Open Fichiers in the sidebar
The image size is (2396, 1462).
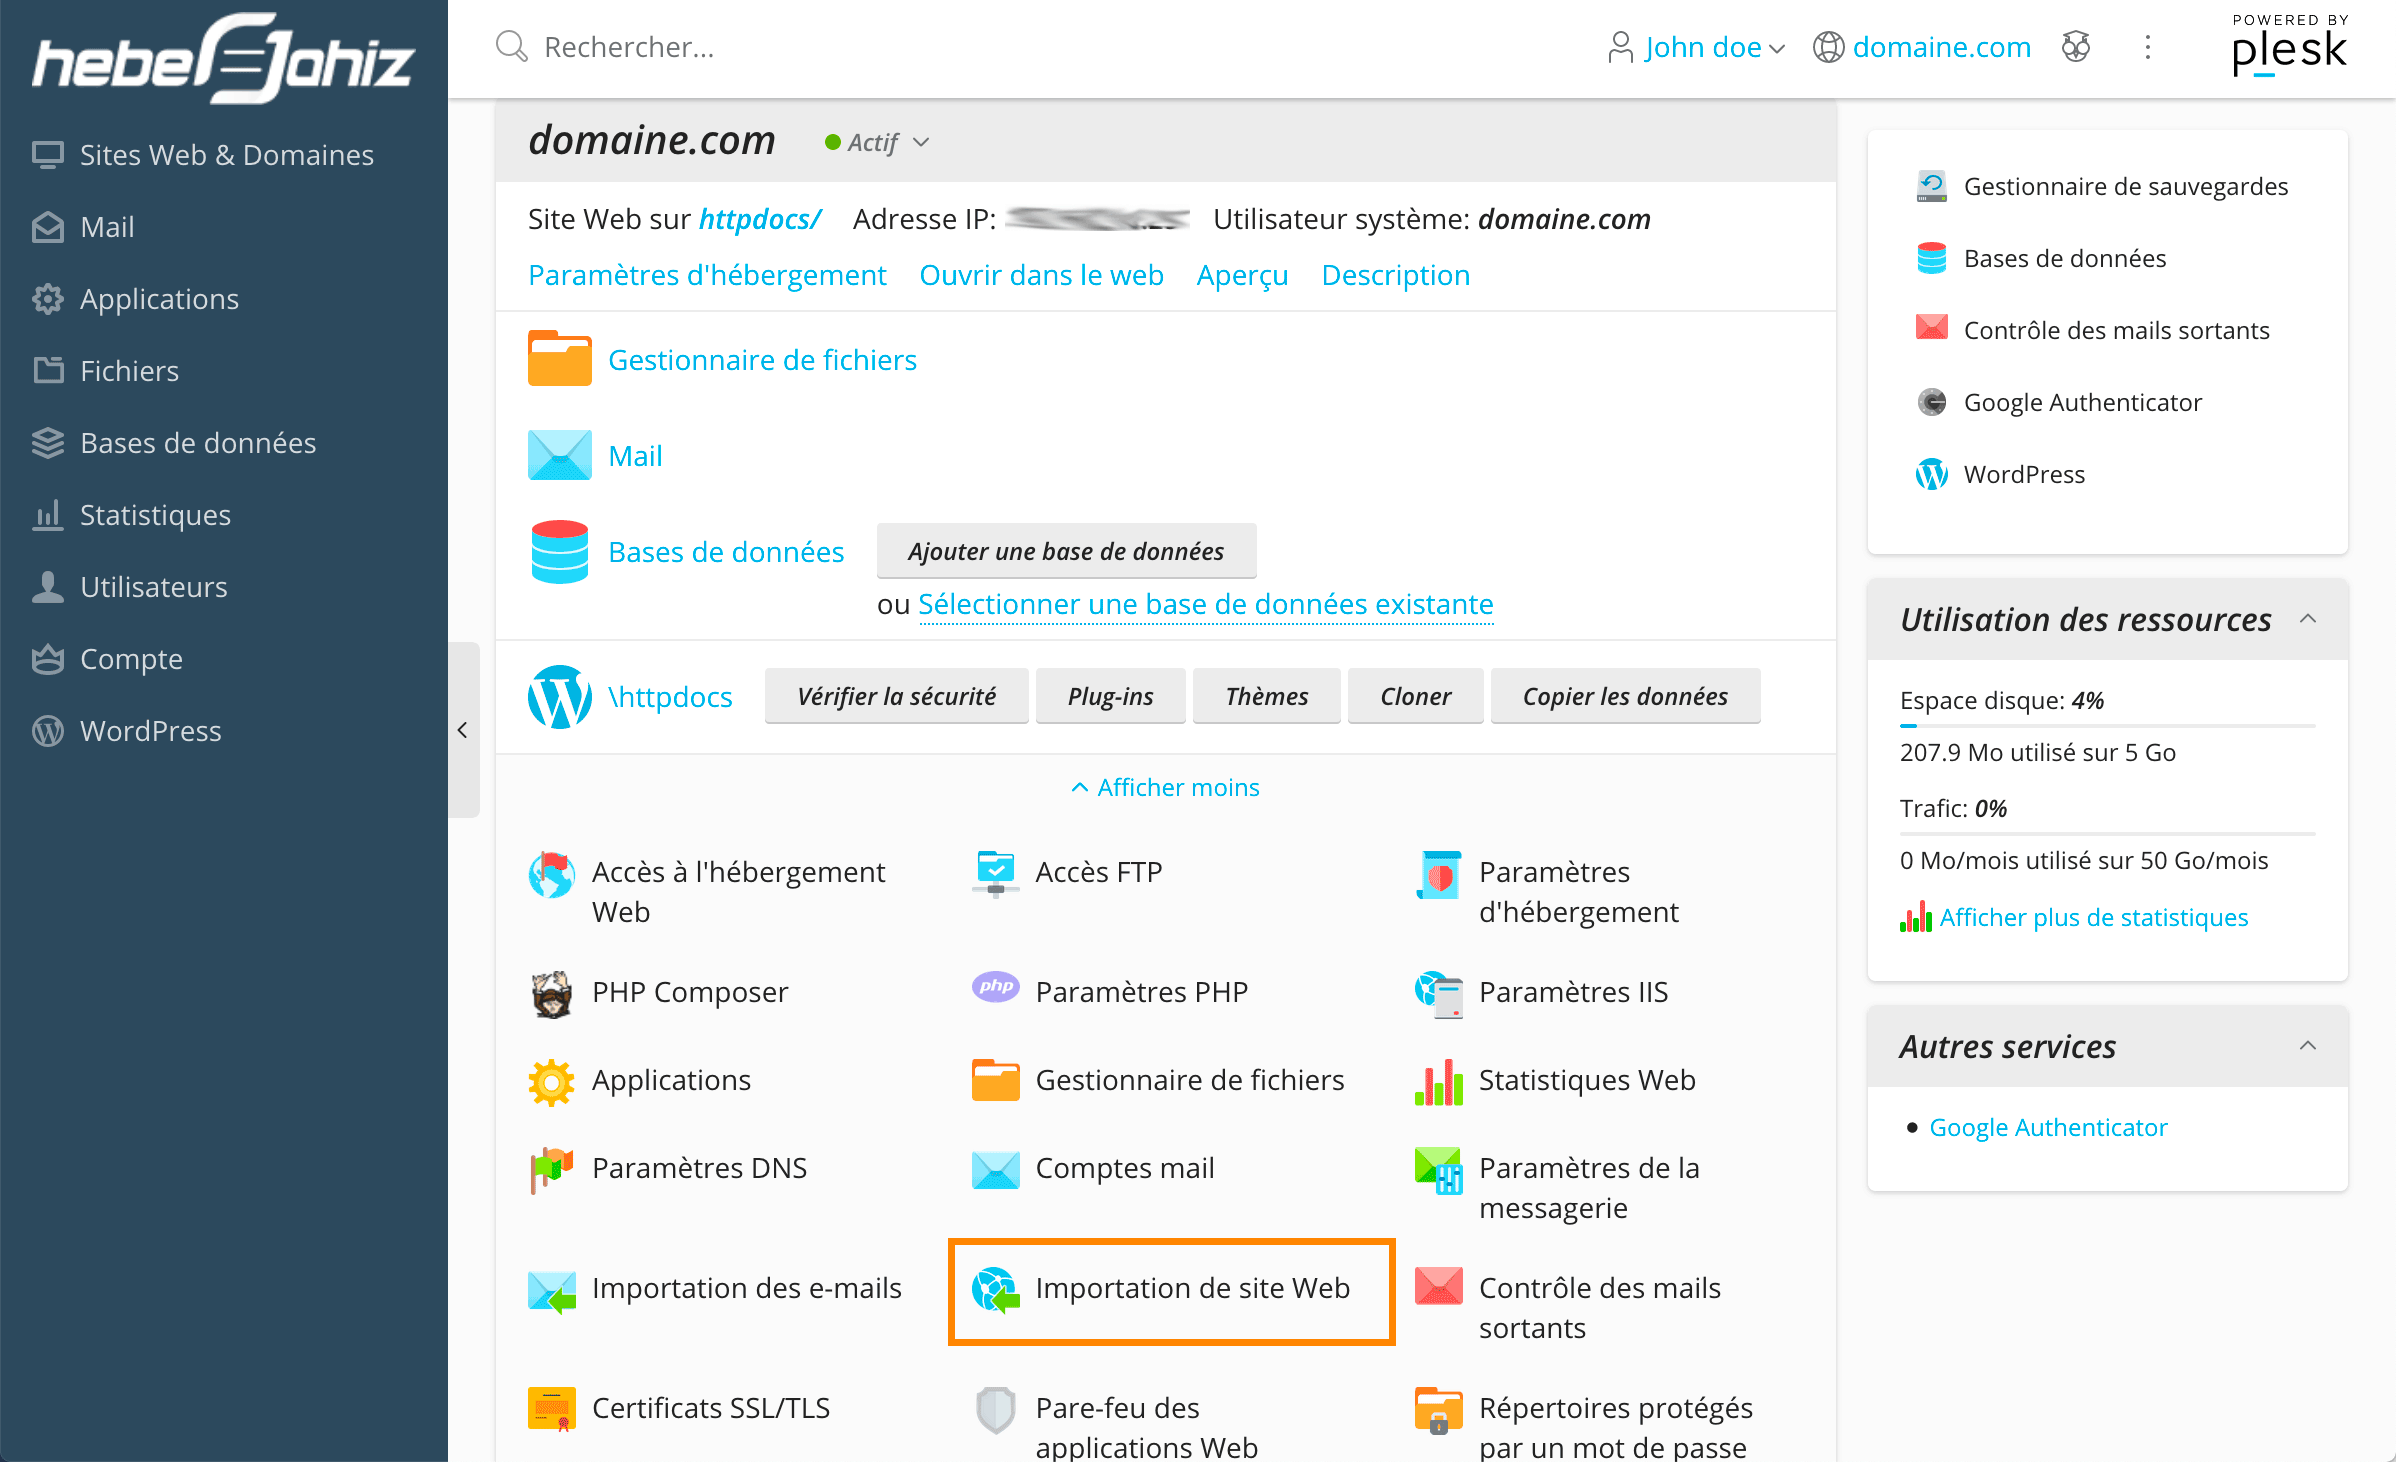coord(105,371)
